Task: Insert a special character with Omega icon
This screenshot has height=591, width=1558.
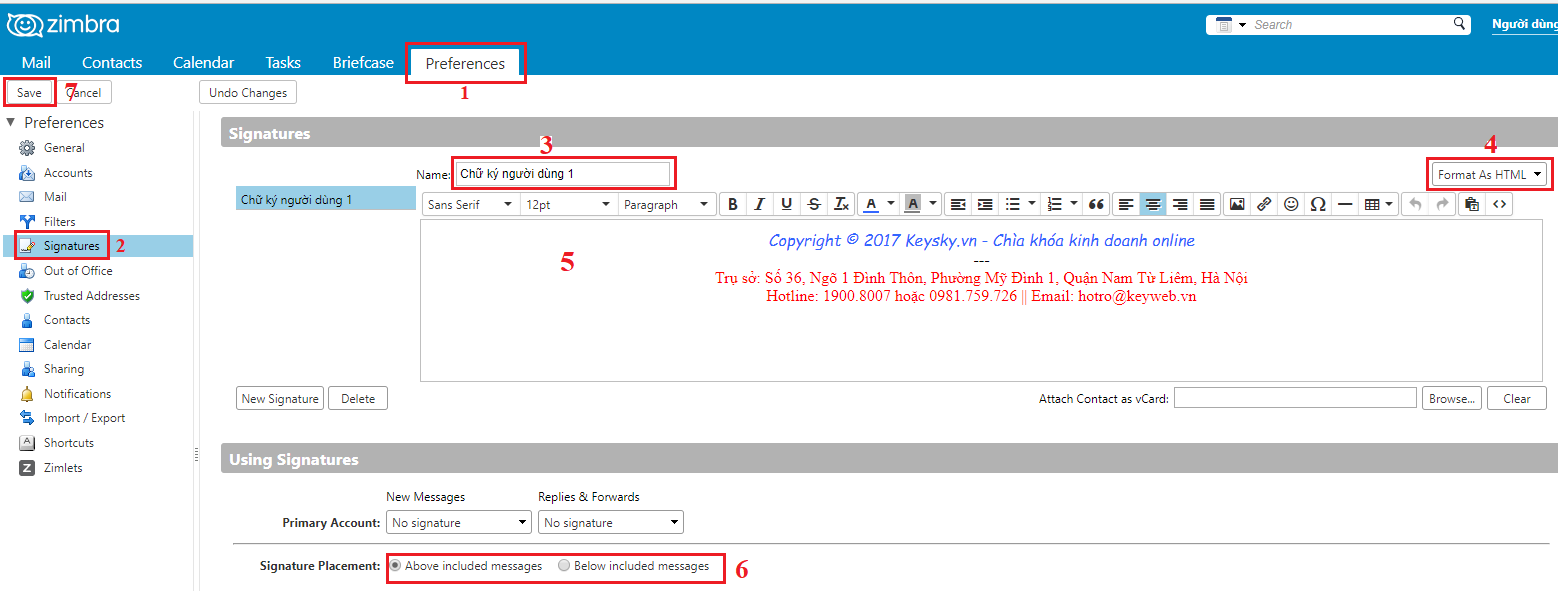Action: [x=1318, y=204]
